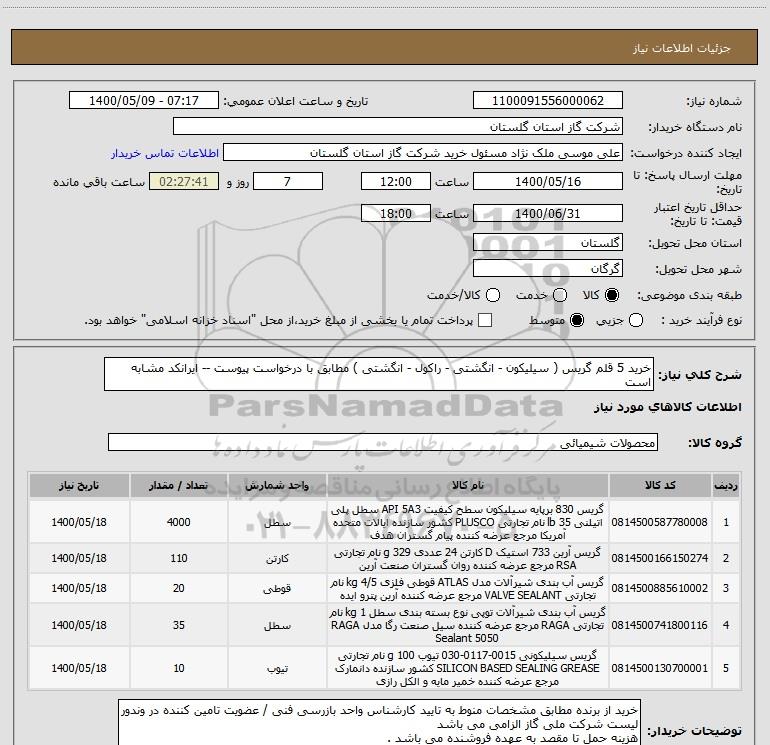Click the نام کالا column header

pos(468,485)
